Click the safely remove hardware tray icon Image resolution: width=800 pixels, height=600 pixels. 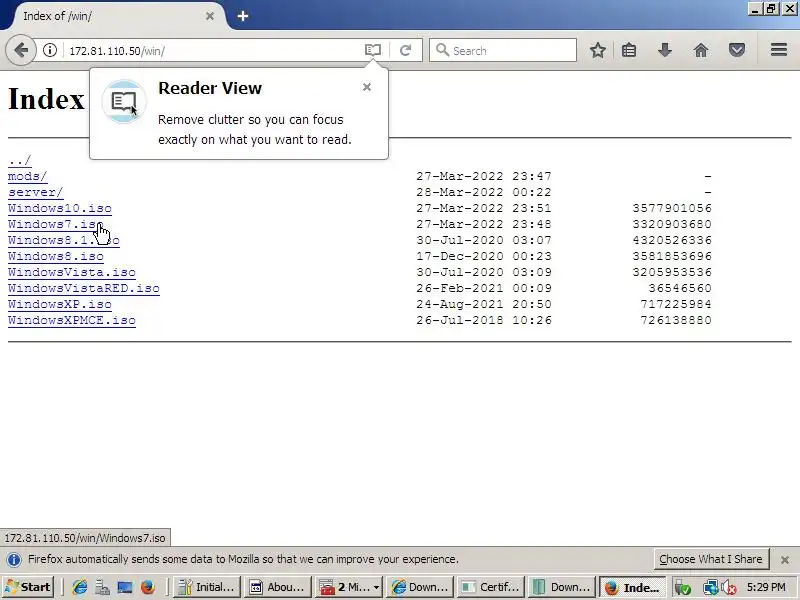pos(683,588)
